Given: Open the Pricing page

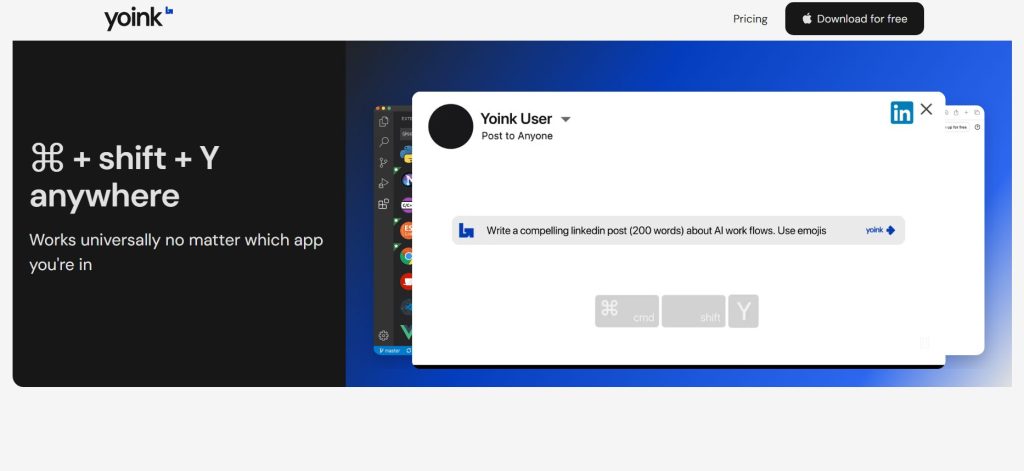Looking at the screenshot, I should (x=750, y=19).
